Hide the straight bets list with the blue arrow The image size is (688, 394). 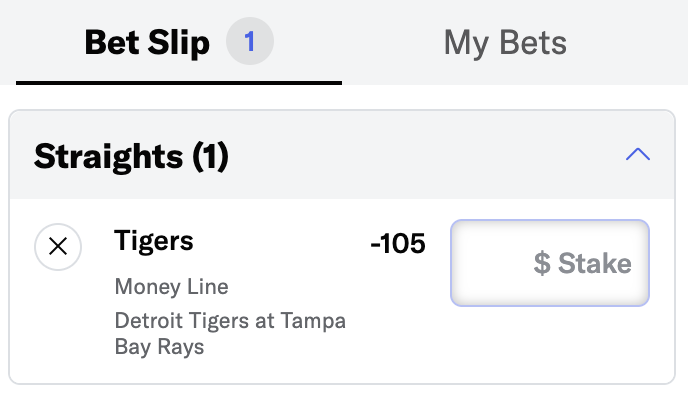638,154
